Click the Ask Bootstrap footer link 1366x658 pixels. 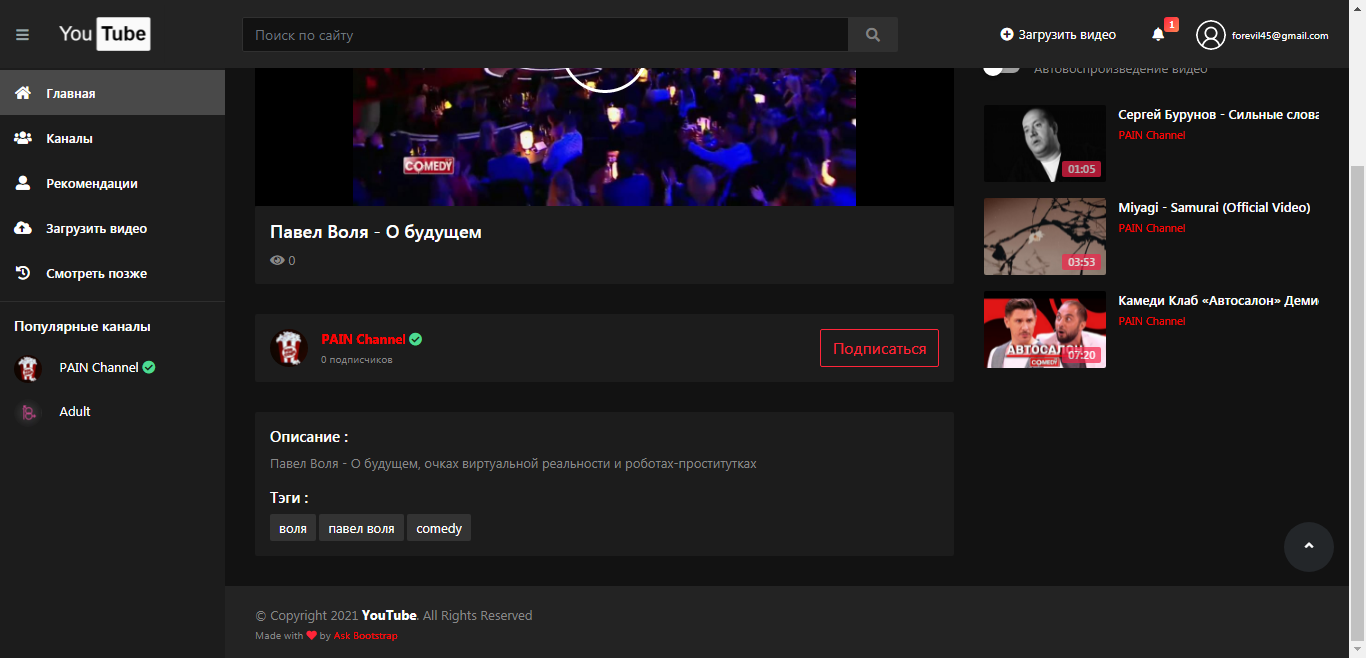pos(365,636)
